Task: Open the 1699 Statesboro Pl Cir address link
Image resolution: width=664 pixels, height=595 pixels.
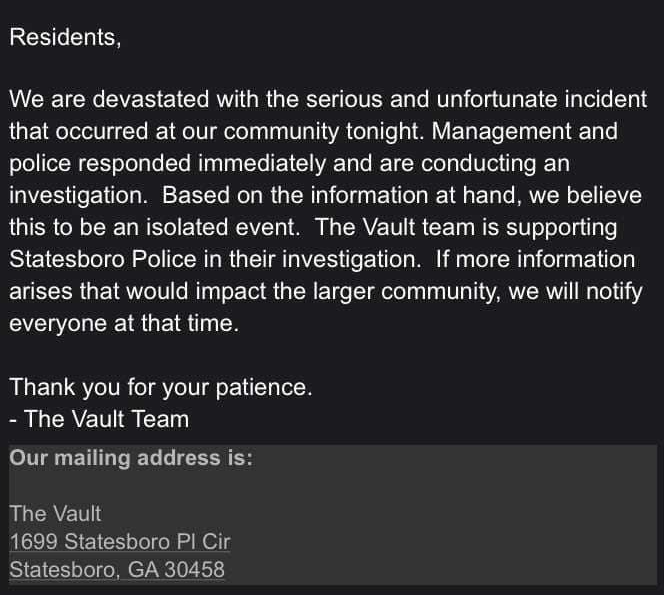Action: click(120, 542)
